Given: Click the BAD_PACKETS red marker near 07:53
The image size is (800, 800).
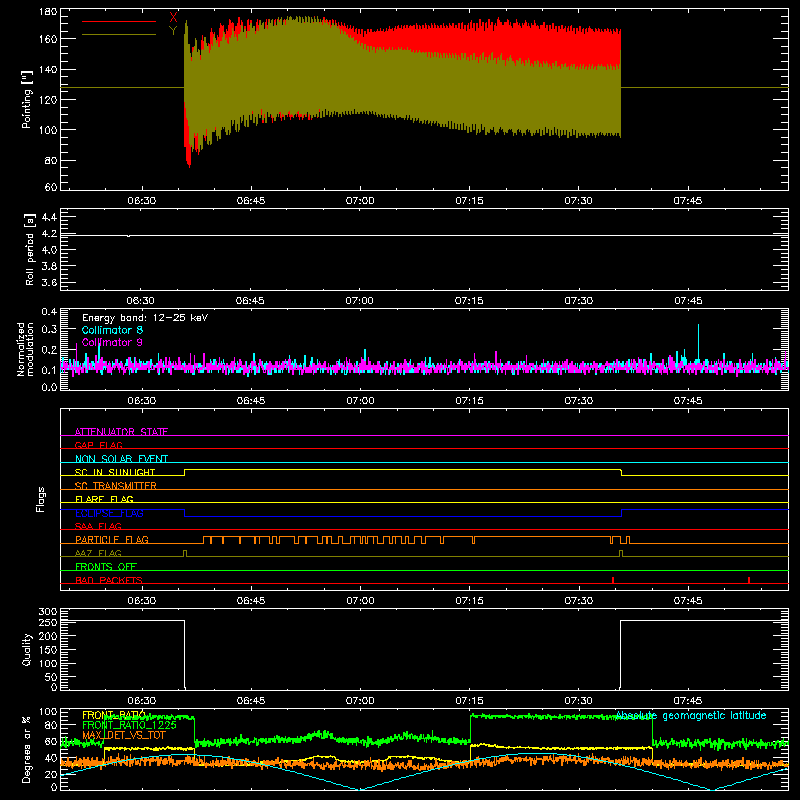Looking at the screenshot, I should pyautogui.click(x=748, y=580).
